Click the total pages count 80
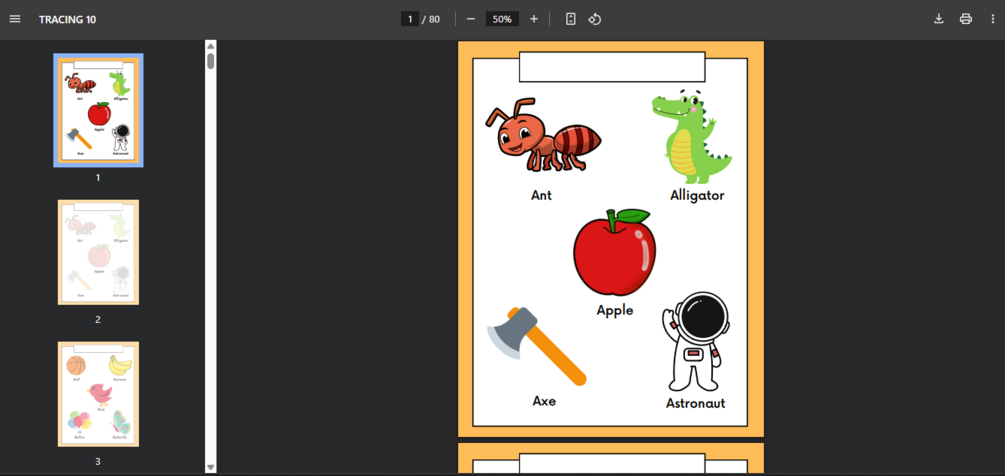Screen dimensions: 1005x476 [434, 19]
